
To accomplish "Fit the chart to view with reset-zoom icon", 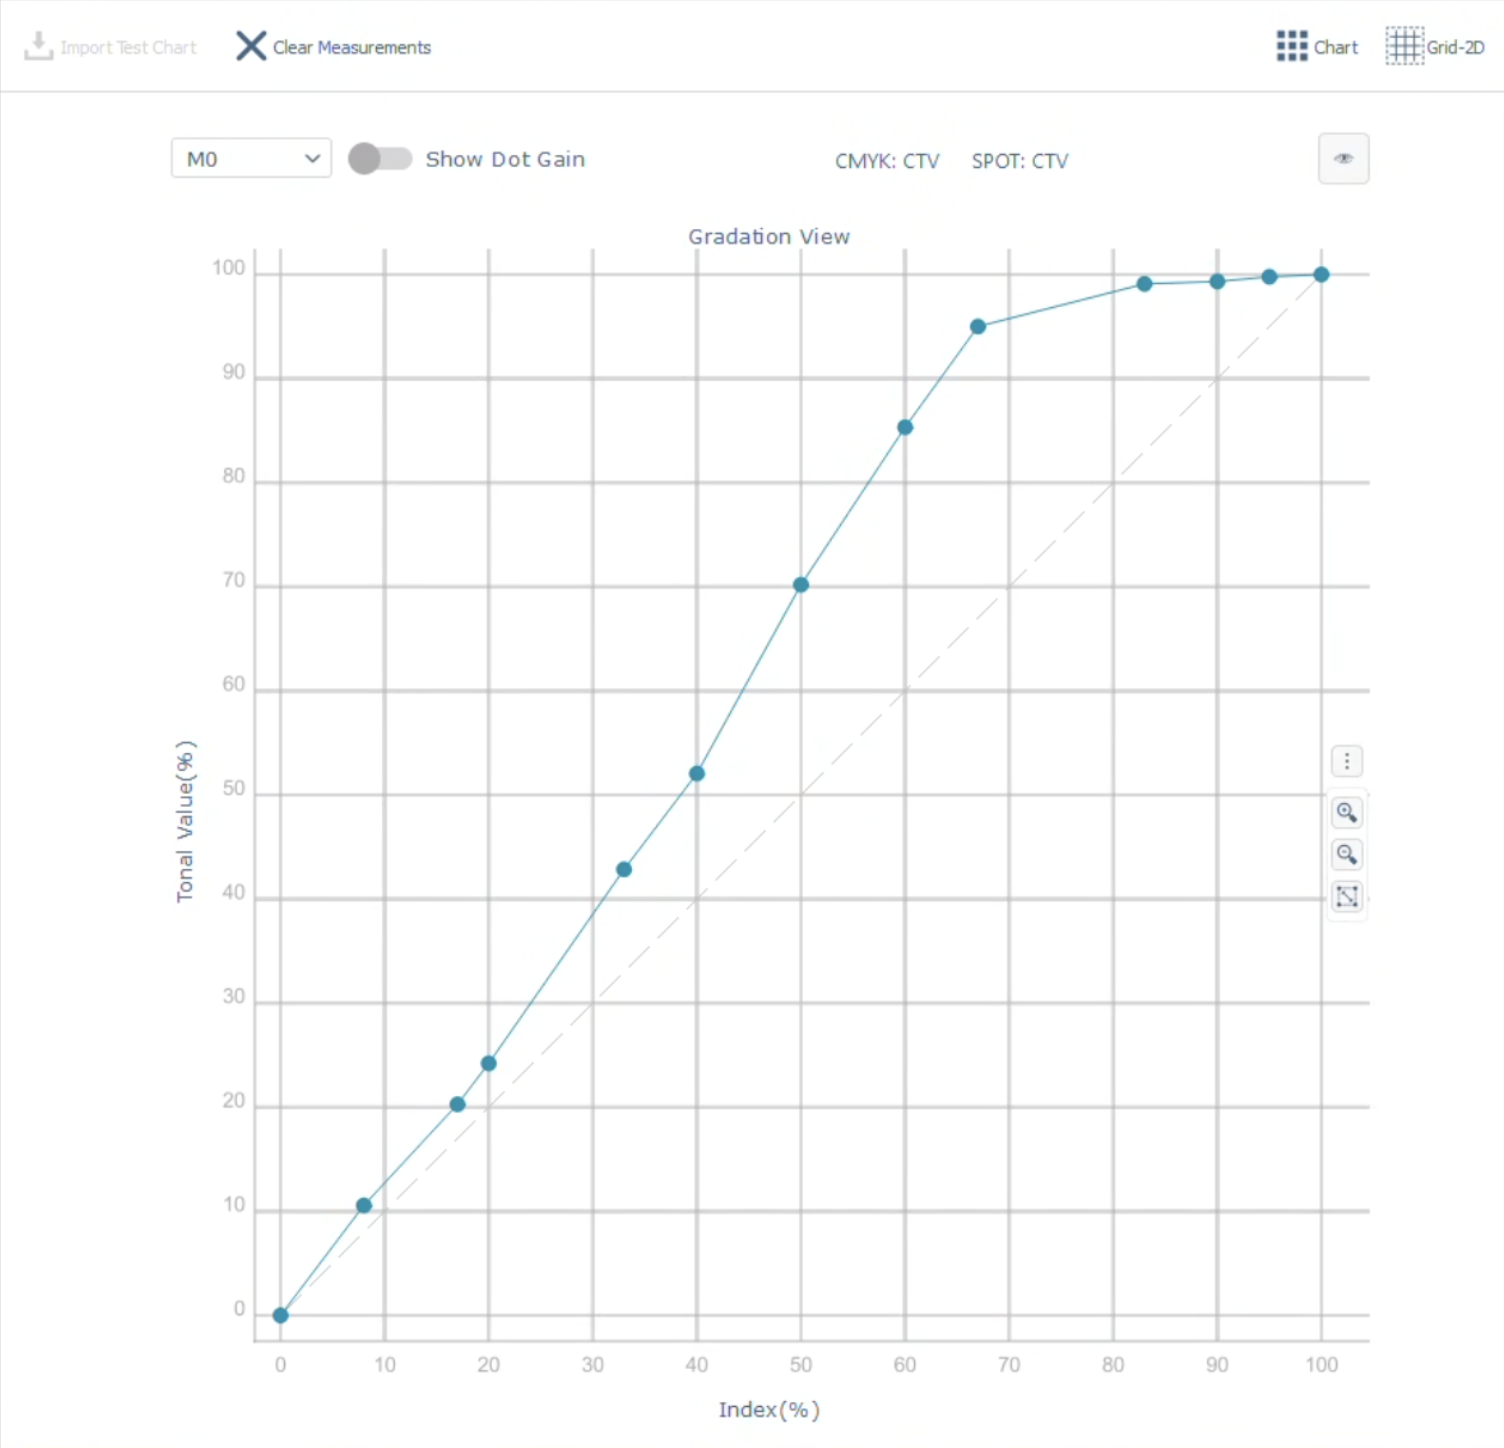I will pos(1347,896).
